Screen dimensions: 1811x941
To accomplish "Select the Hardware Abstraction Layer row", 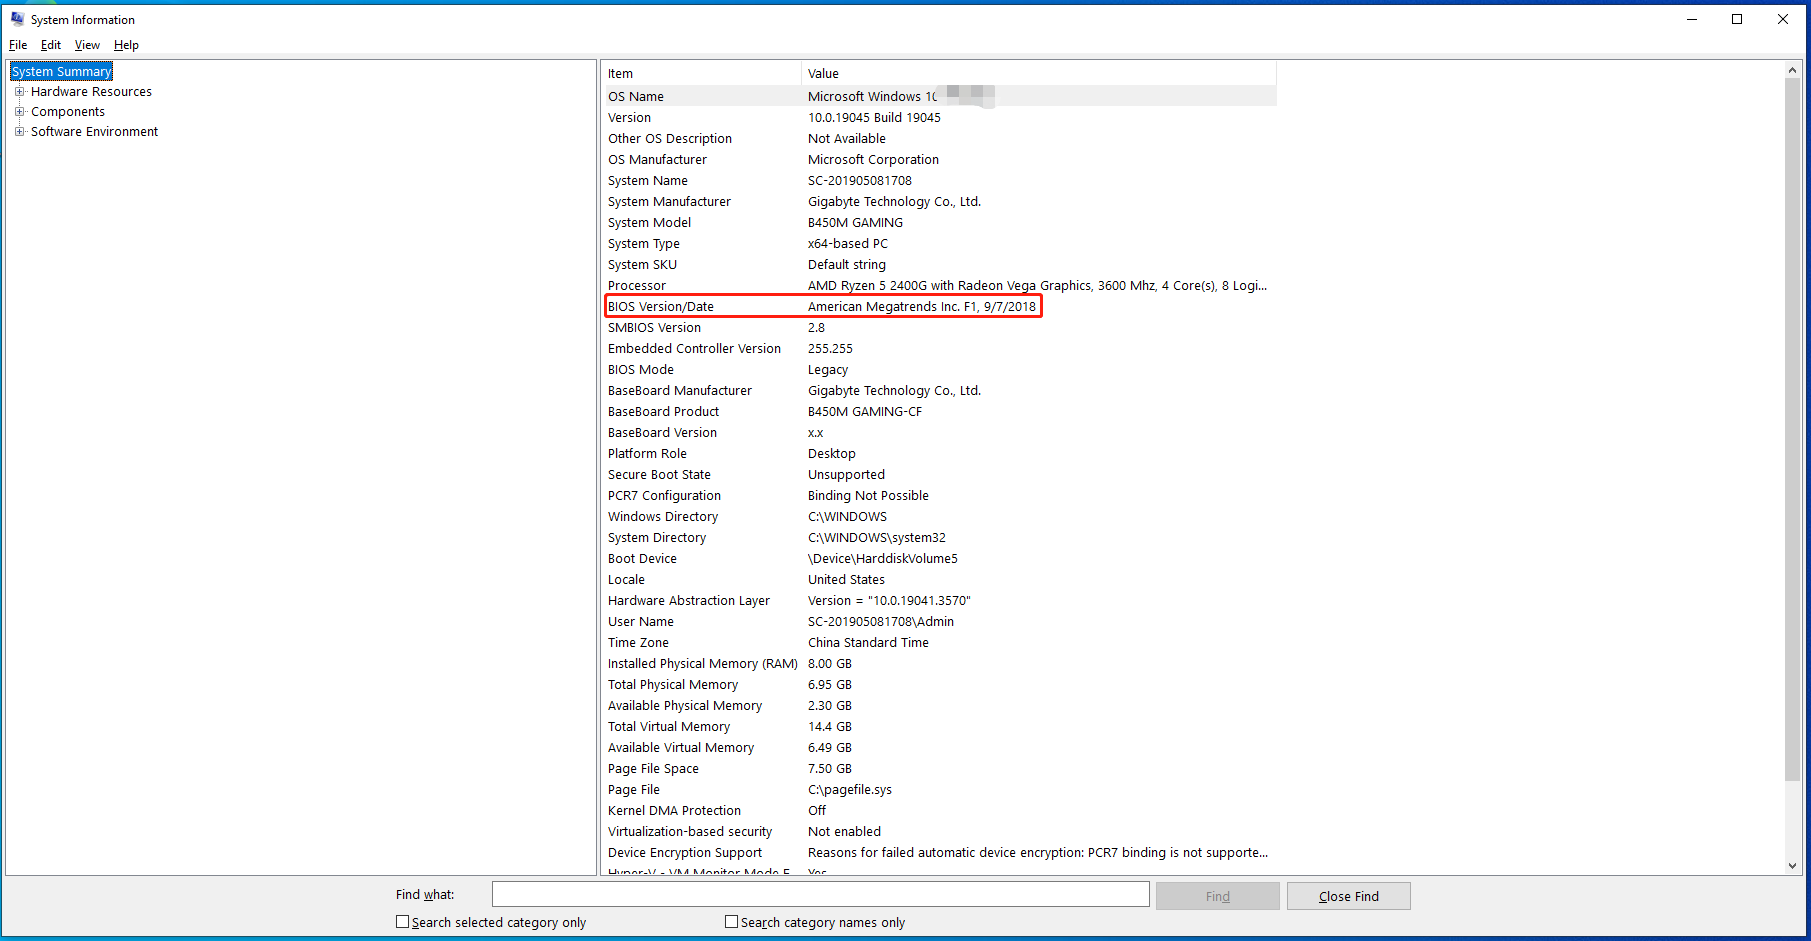I will 939,600.
